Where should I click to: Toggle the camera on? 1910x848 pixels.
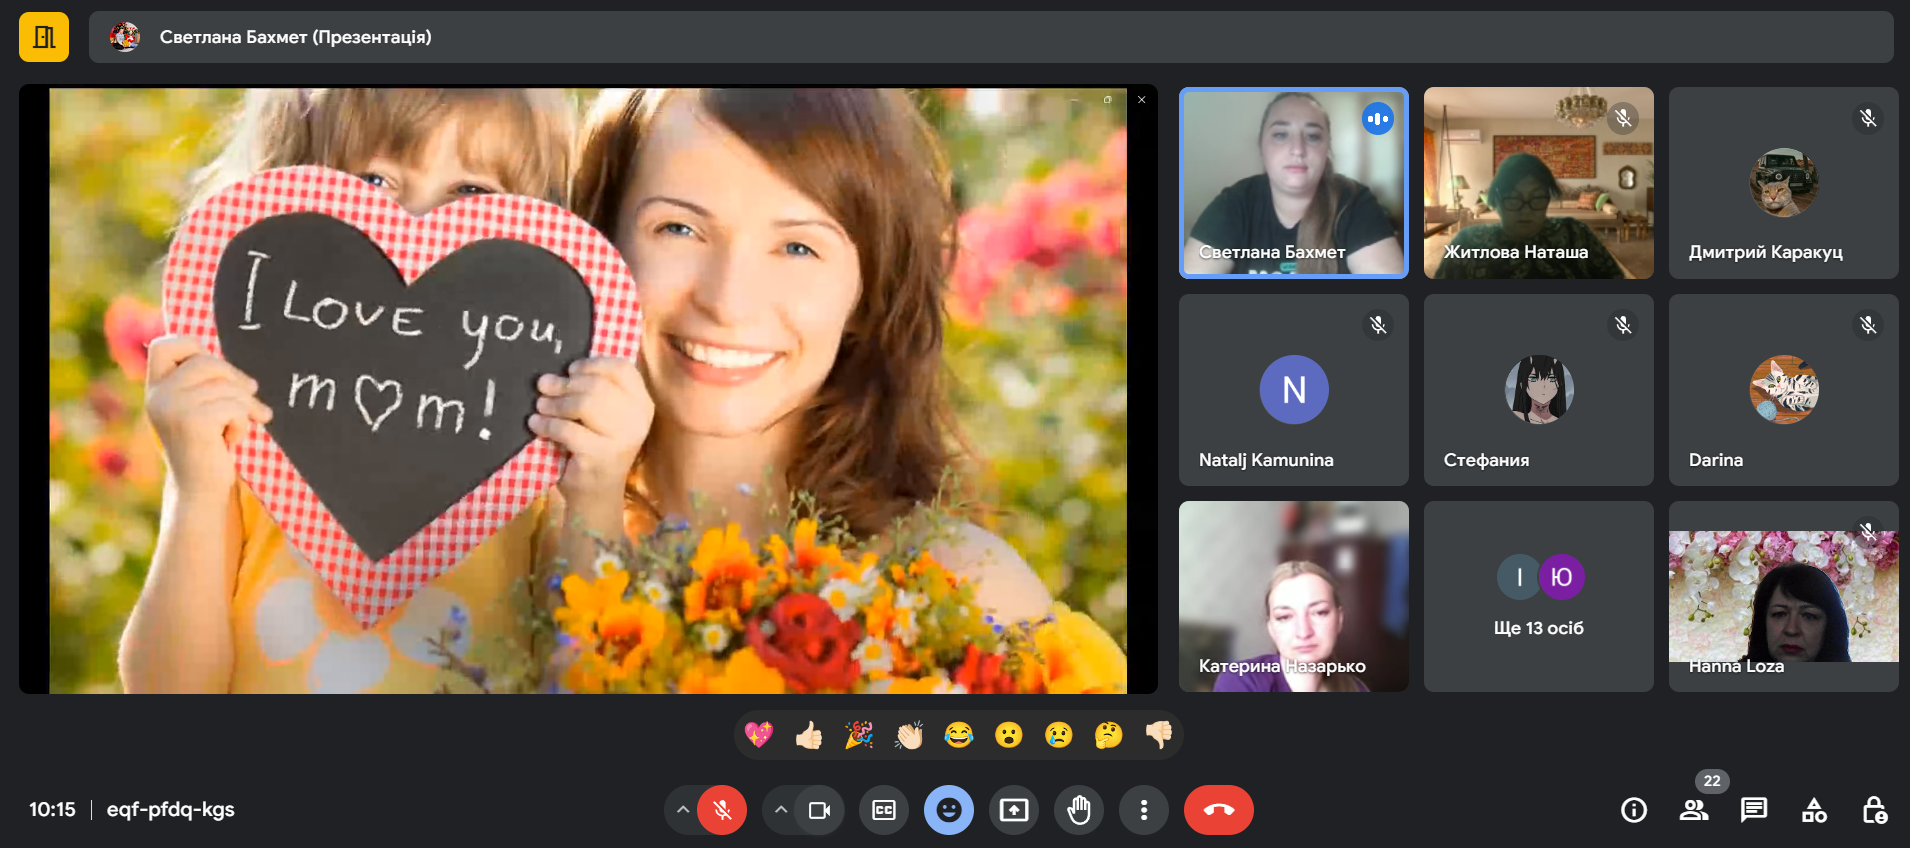click(819, 810)
